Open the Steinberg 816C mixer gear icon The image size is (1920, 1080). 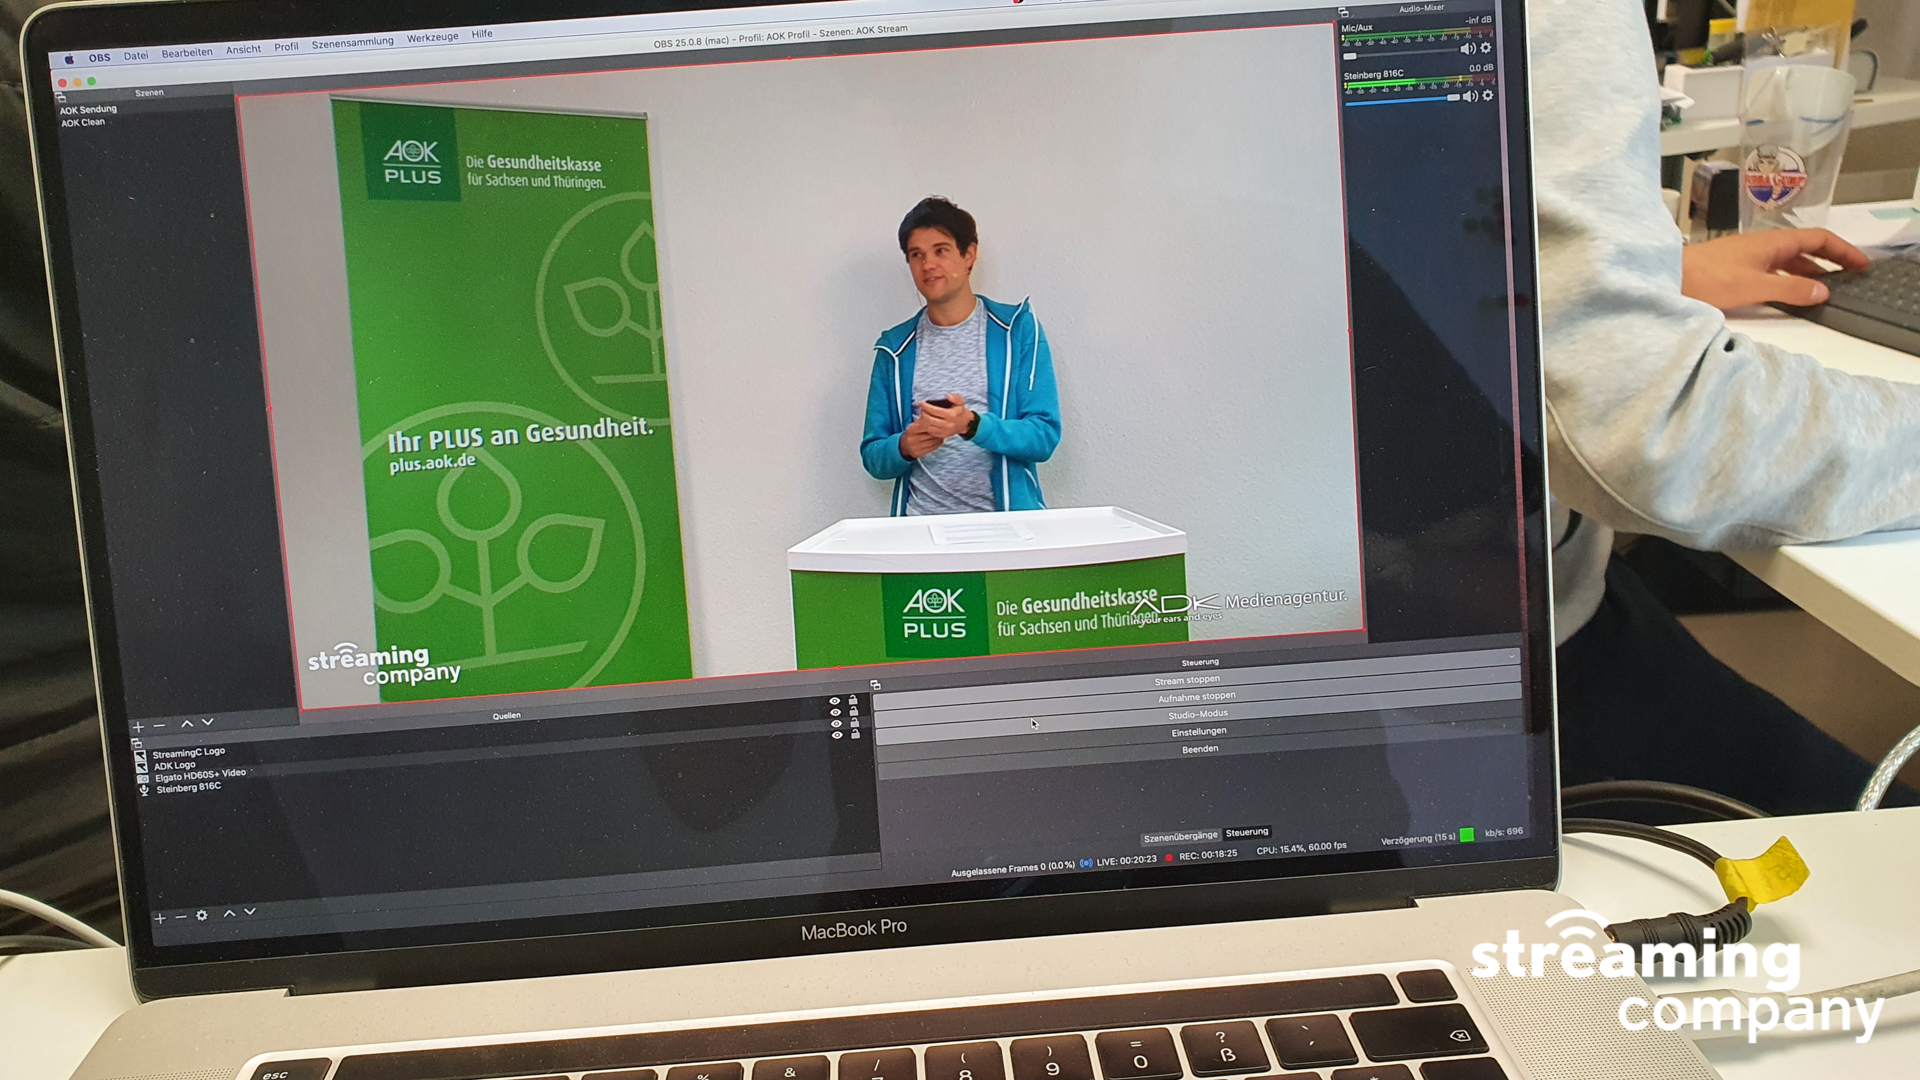1488,95
